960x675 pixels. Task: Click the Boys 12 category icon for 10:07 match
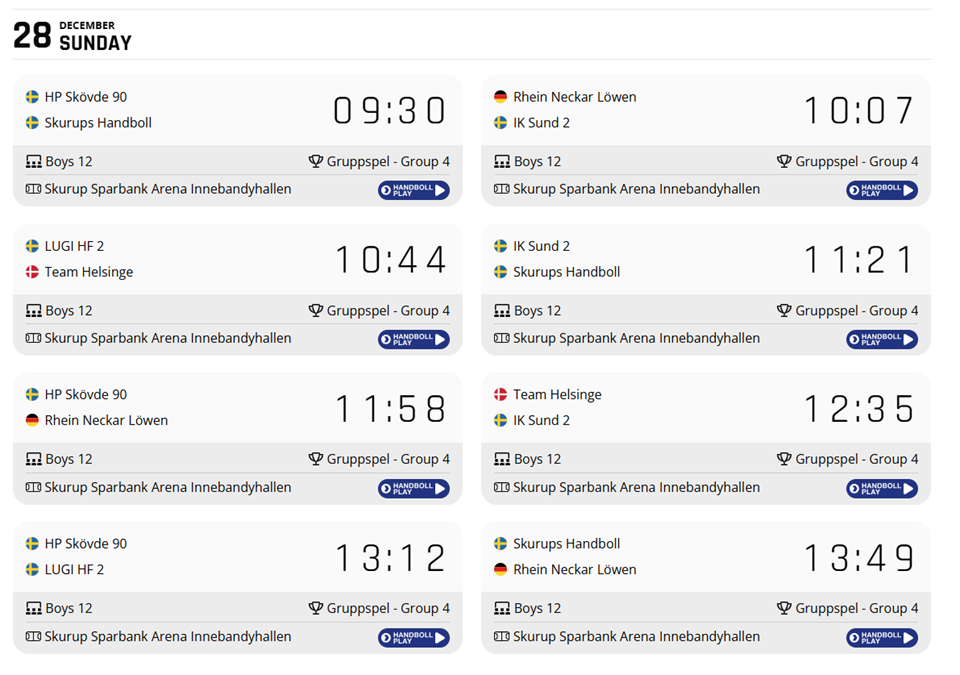(502, 161)
